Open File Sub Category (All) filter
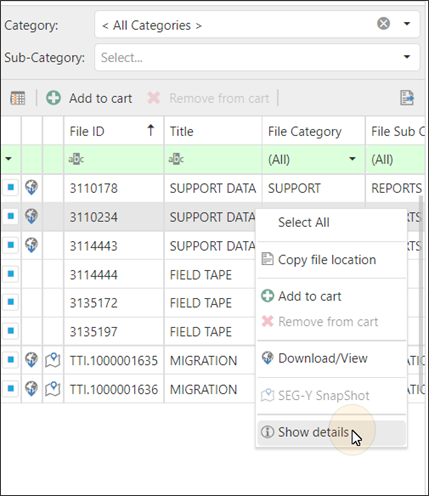The image size is (429, 496). click(395, 159)
